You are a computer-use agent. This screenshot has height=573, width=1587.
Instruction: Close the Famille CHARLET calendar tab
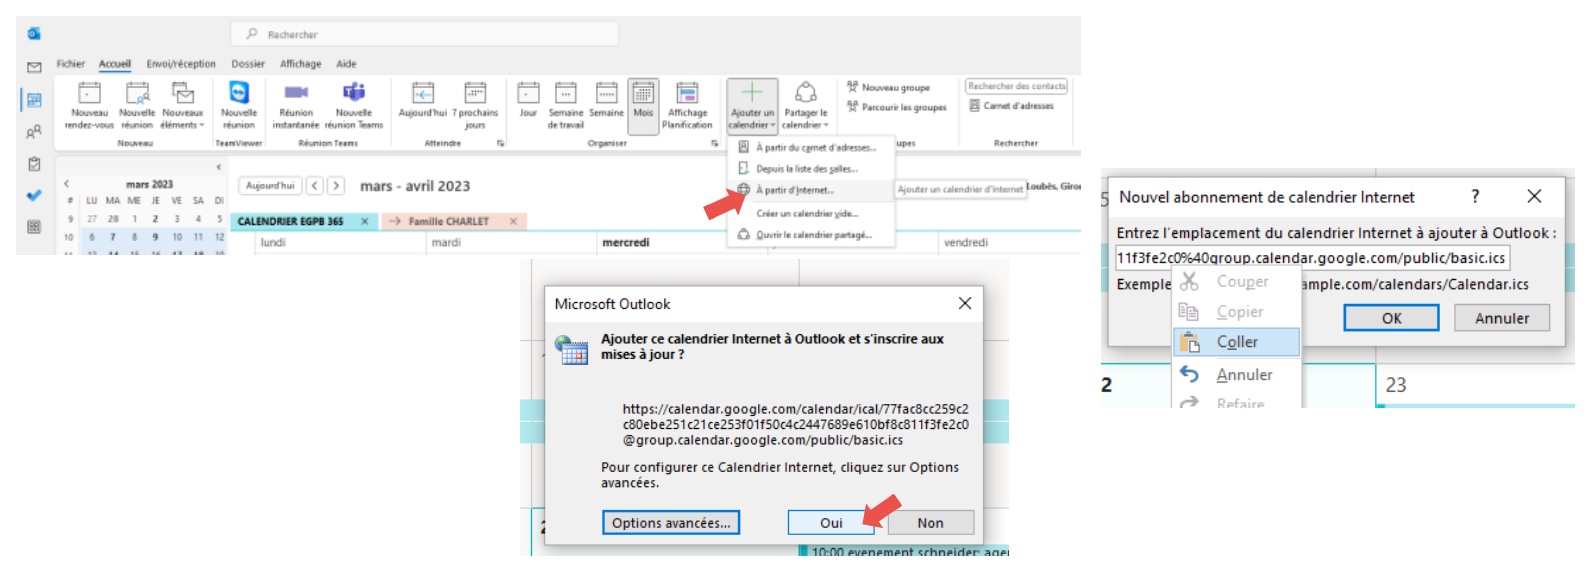click(x=513, y=222)
